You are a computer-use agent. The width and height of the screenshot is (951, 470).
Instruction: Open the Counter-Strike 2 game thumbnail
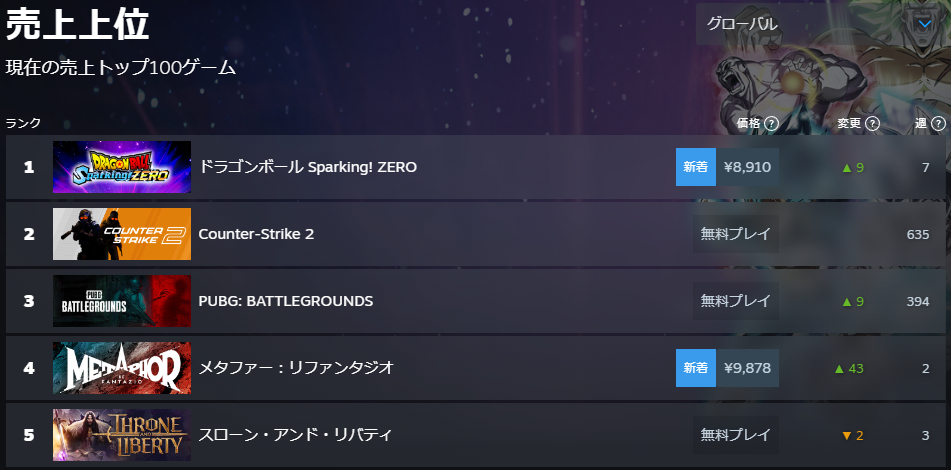pos(121,234)
